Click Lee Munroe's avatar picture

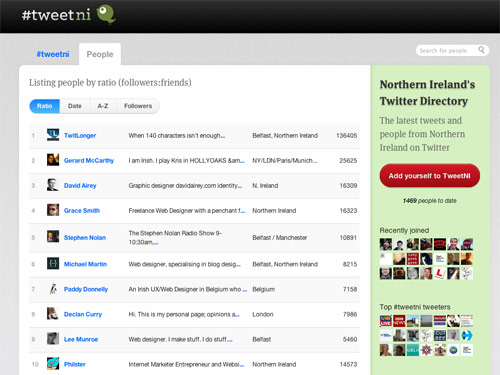point(53,339)
